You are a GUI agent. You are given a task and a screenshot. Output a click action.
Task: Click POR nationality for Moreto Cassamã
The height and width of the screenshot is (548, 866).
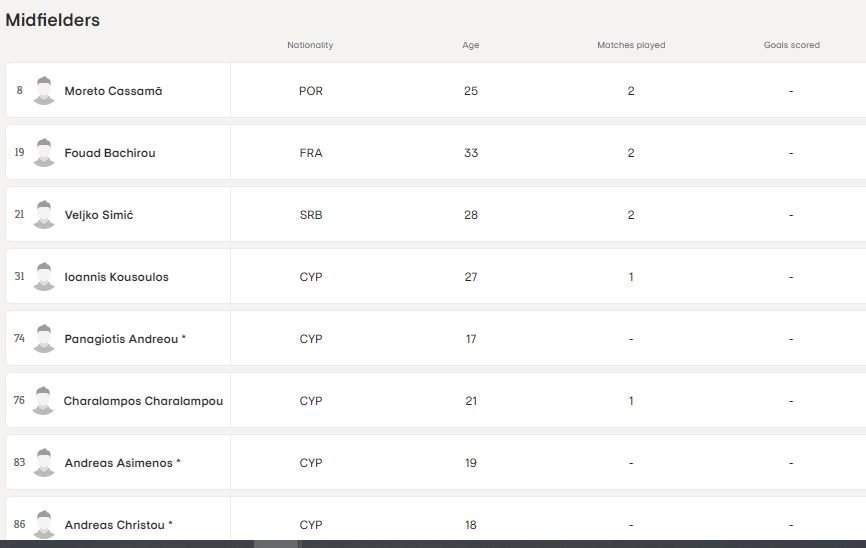pyautogui.click(x=310, y=91)
